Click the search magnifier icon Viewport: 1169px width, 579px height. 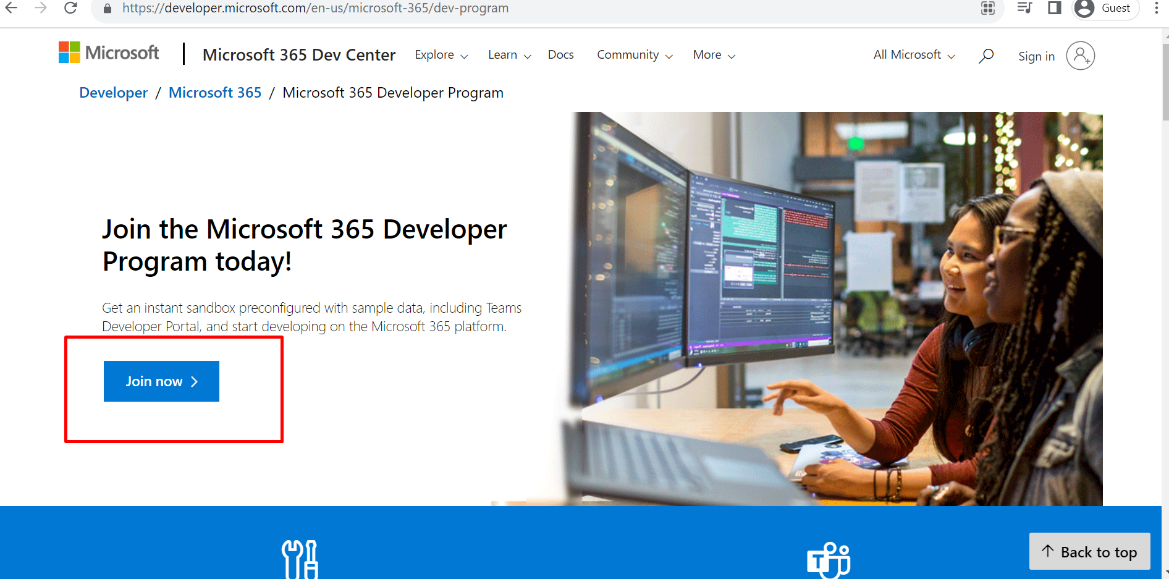pos(986,56)
